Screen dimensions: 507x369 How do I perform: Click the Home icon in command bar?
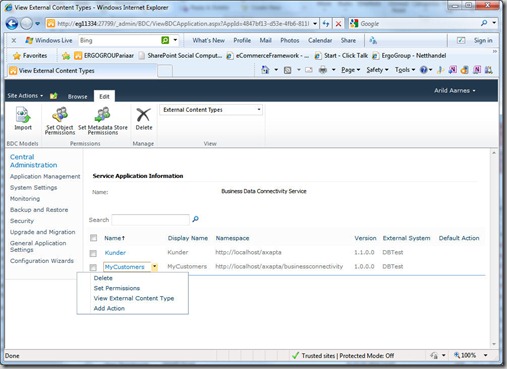[x=265, y=70]
